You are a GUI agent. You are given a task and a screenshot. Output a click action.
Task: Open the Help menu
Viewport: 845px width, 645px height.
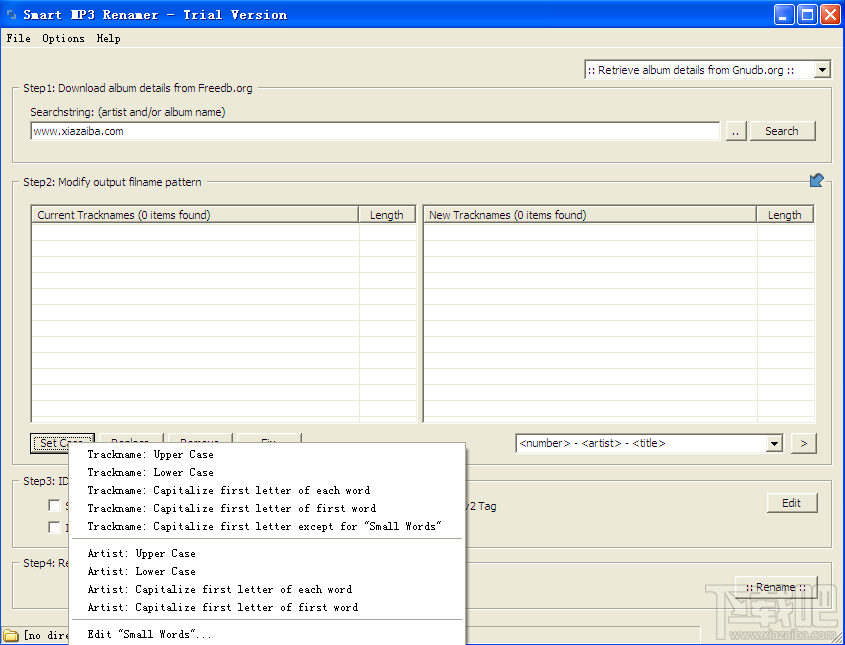click(108, 38)
